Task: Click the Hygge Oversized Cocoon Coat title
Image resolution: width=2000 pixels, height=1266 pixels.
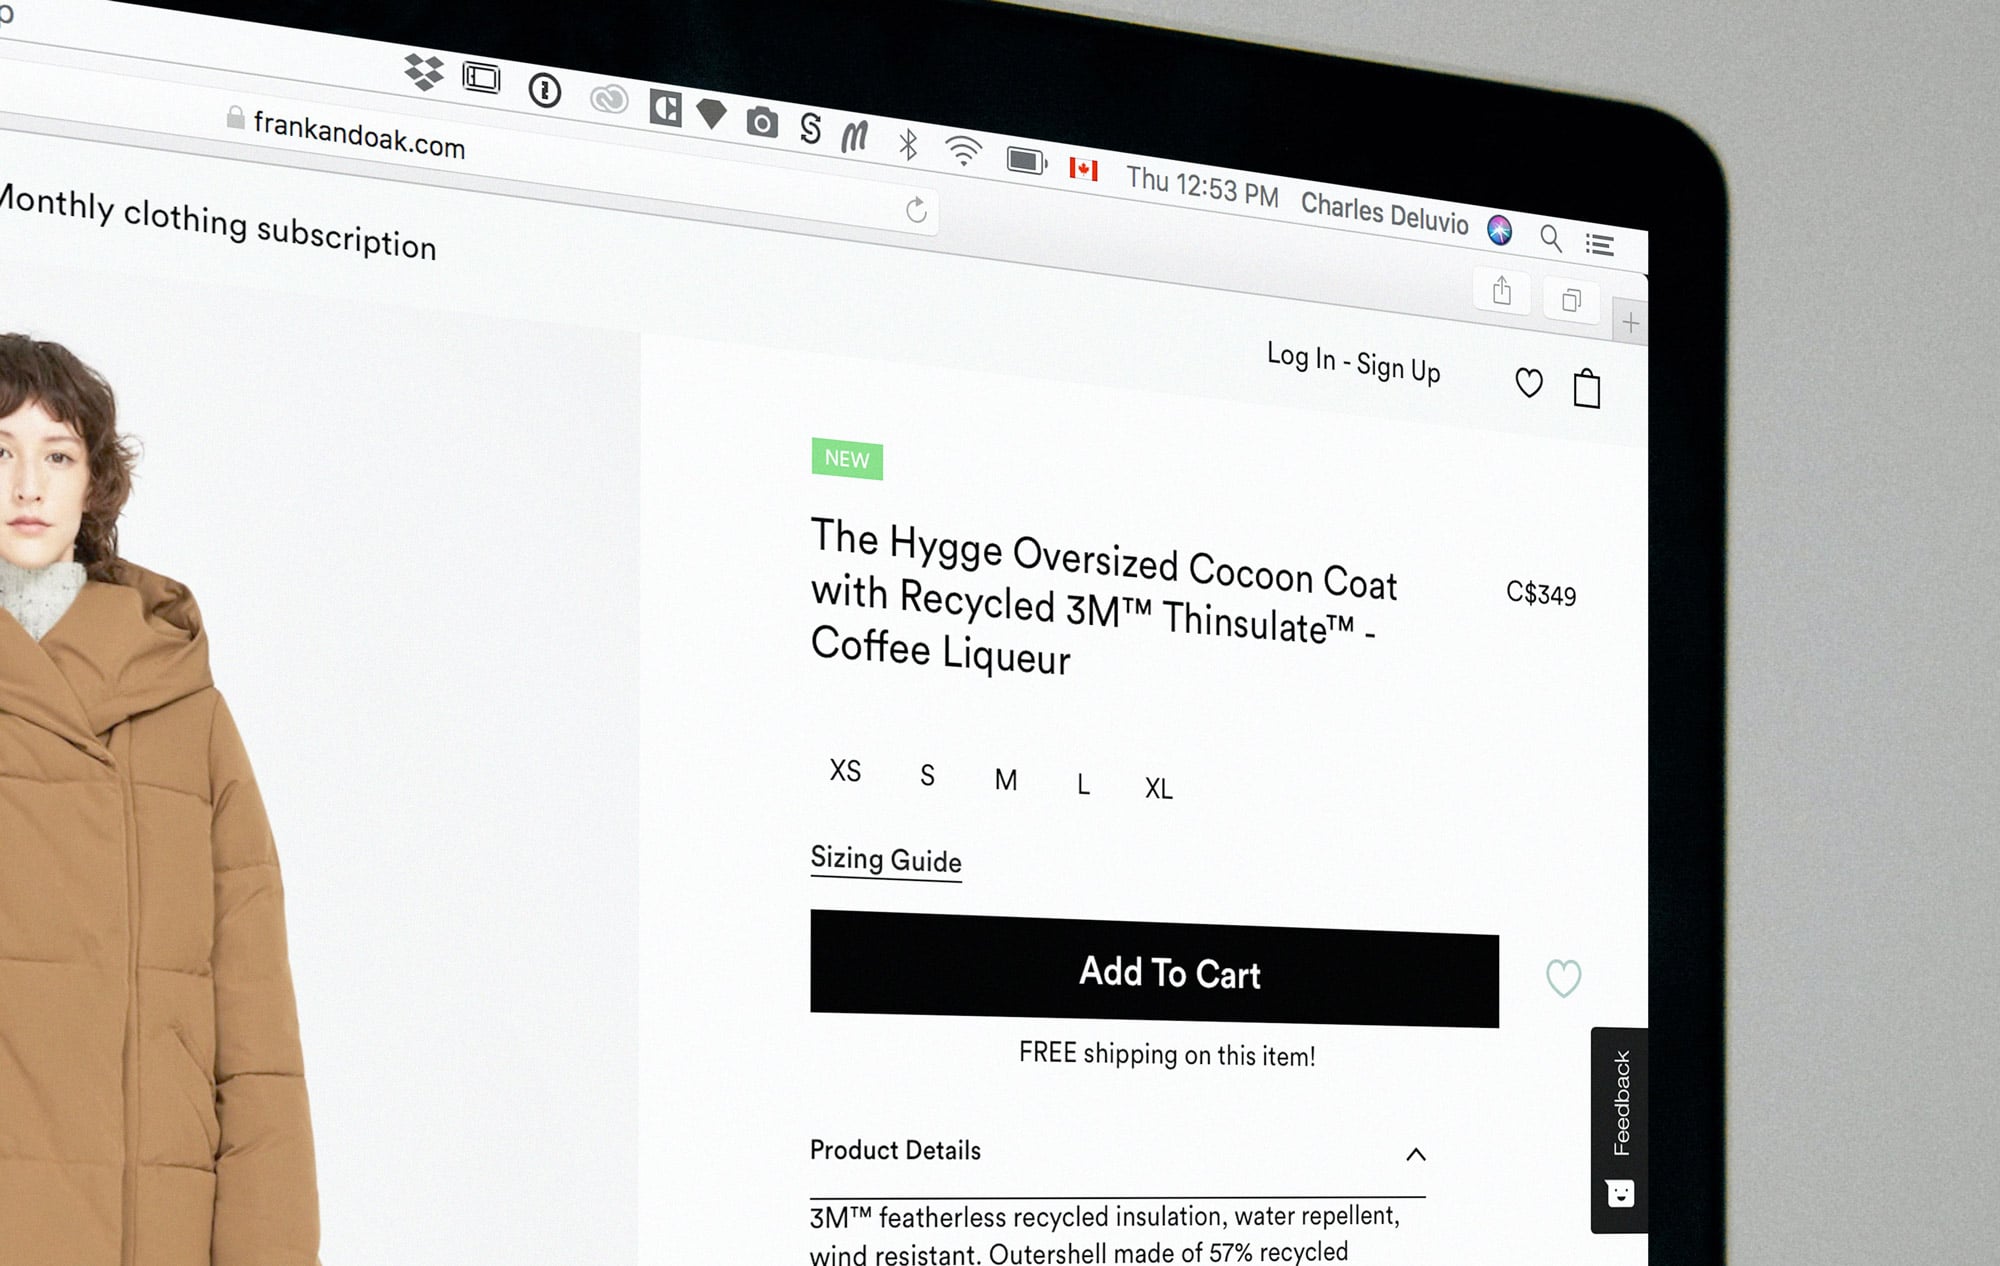Action: (x=1104, y=596)
